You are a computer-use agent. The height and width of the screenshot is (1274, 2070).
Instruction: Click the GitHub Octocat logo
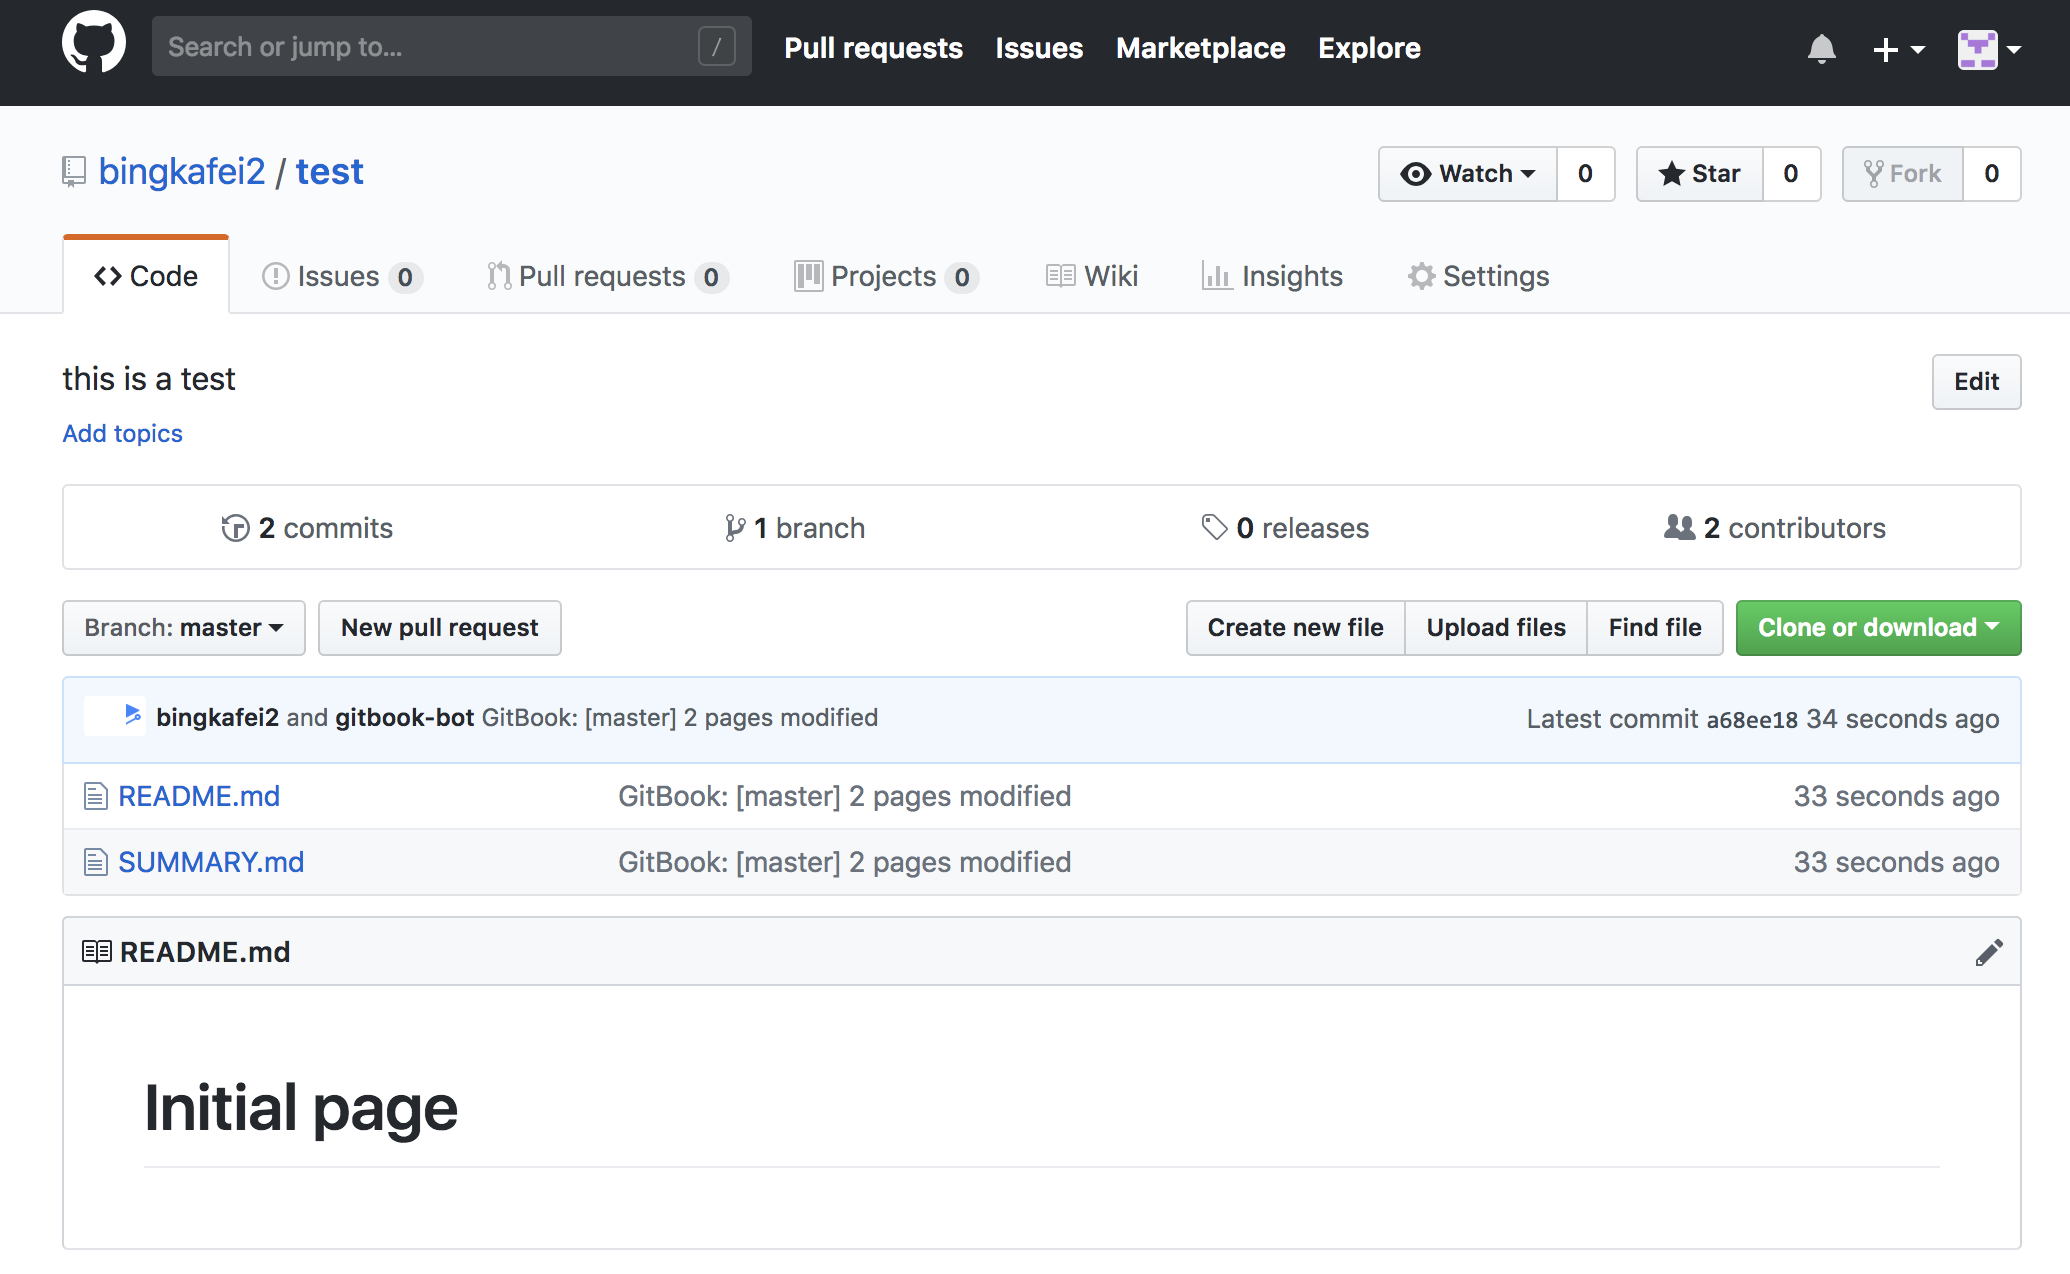tap(93, 45)
